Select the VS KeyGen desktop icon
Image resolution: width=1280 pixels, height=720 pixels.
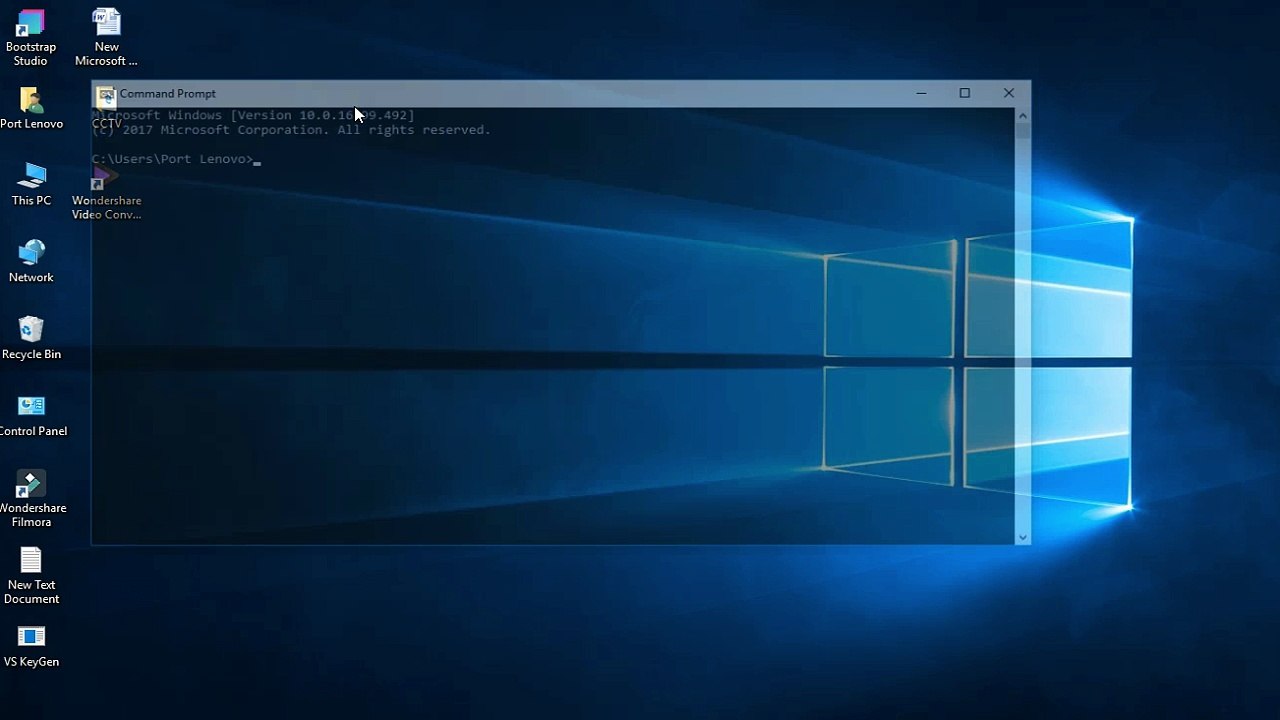click(31, 646)
